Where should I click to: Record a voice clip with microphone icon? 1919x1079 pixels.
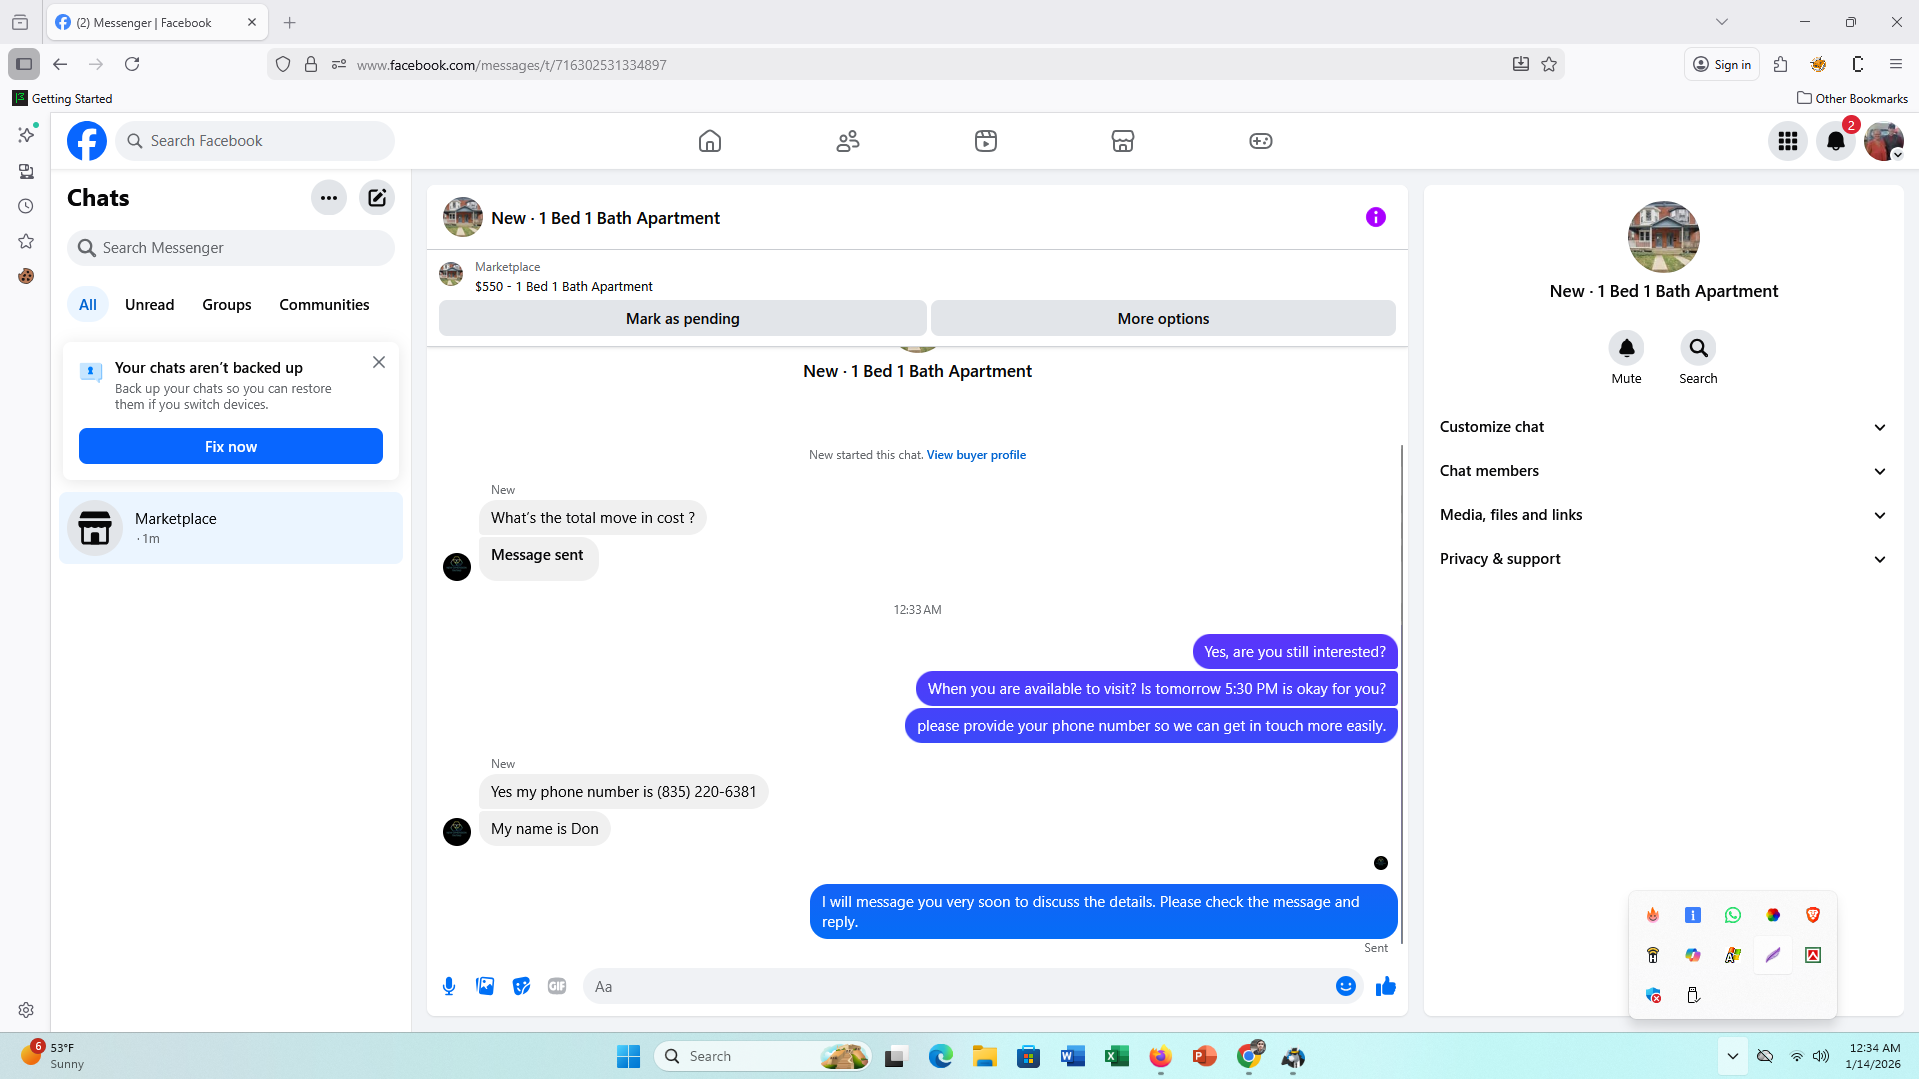point(449,986)
